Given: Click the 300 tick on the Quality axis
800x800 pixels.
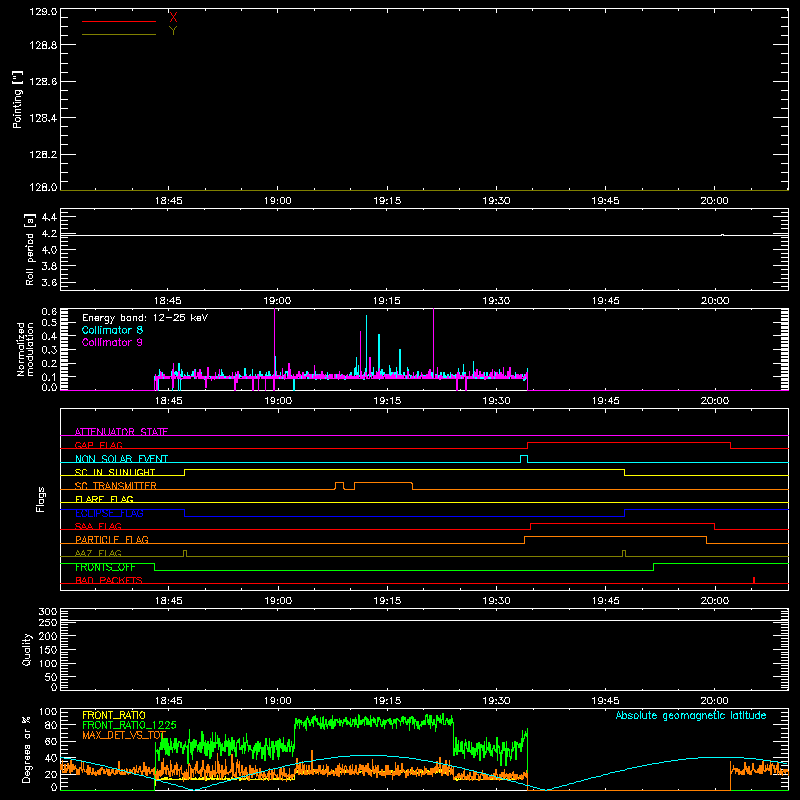Looking at the screenshot, I should click(x=48, y=612).
